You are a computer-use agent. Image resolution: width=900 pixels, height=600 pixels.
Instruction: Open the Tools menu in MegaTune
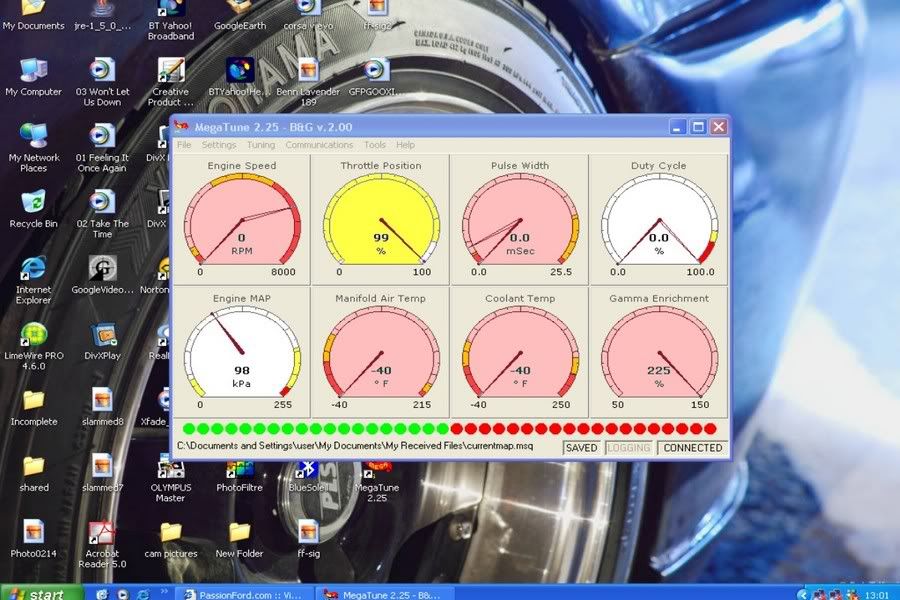374,145
